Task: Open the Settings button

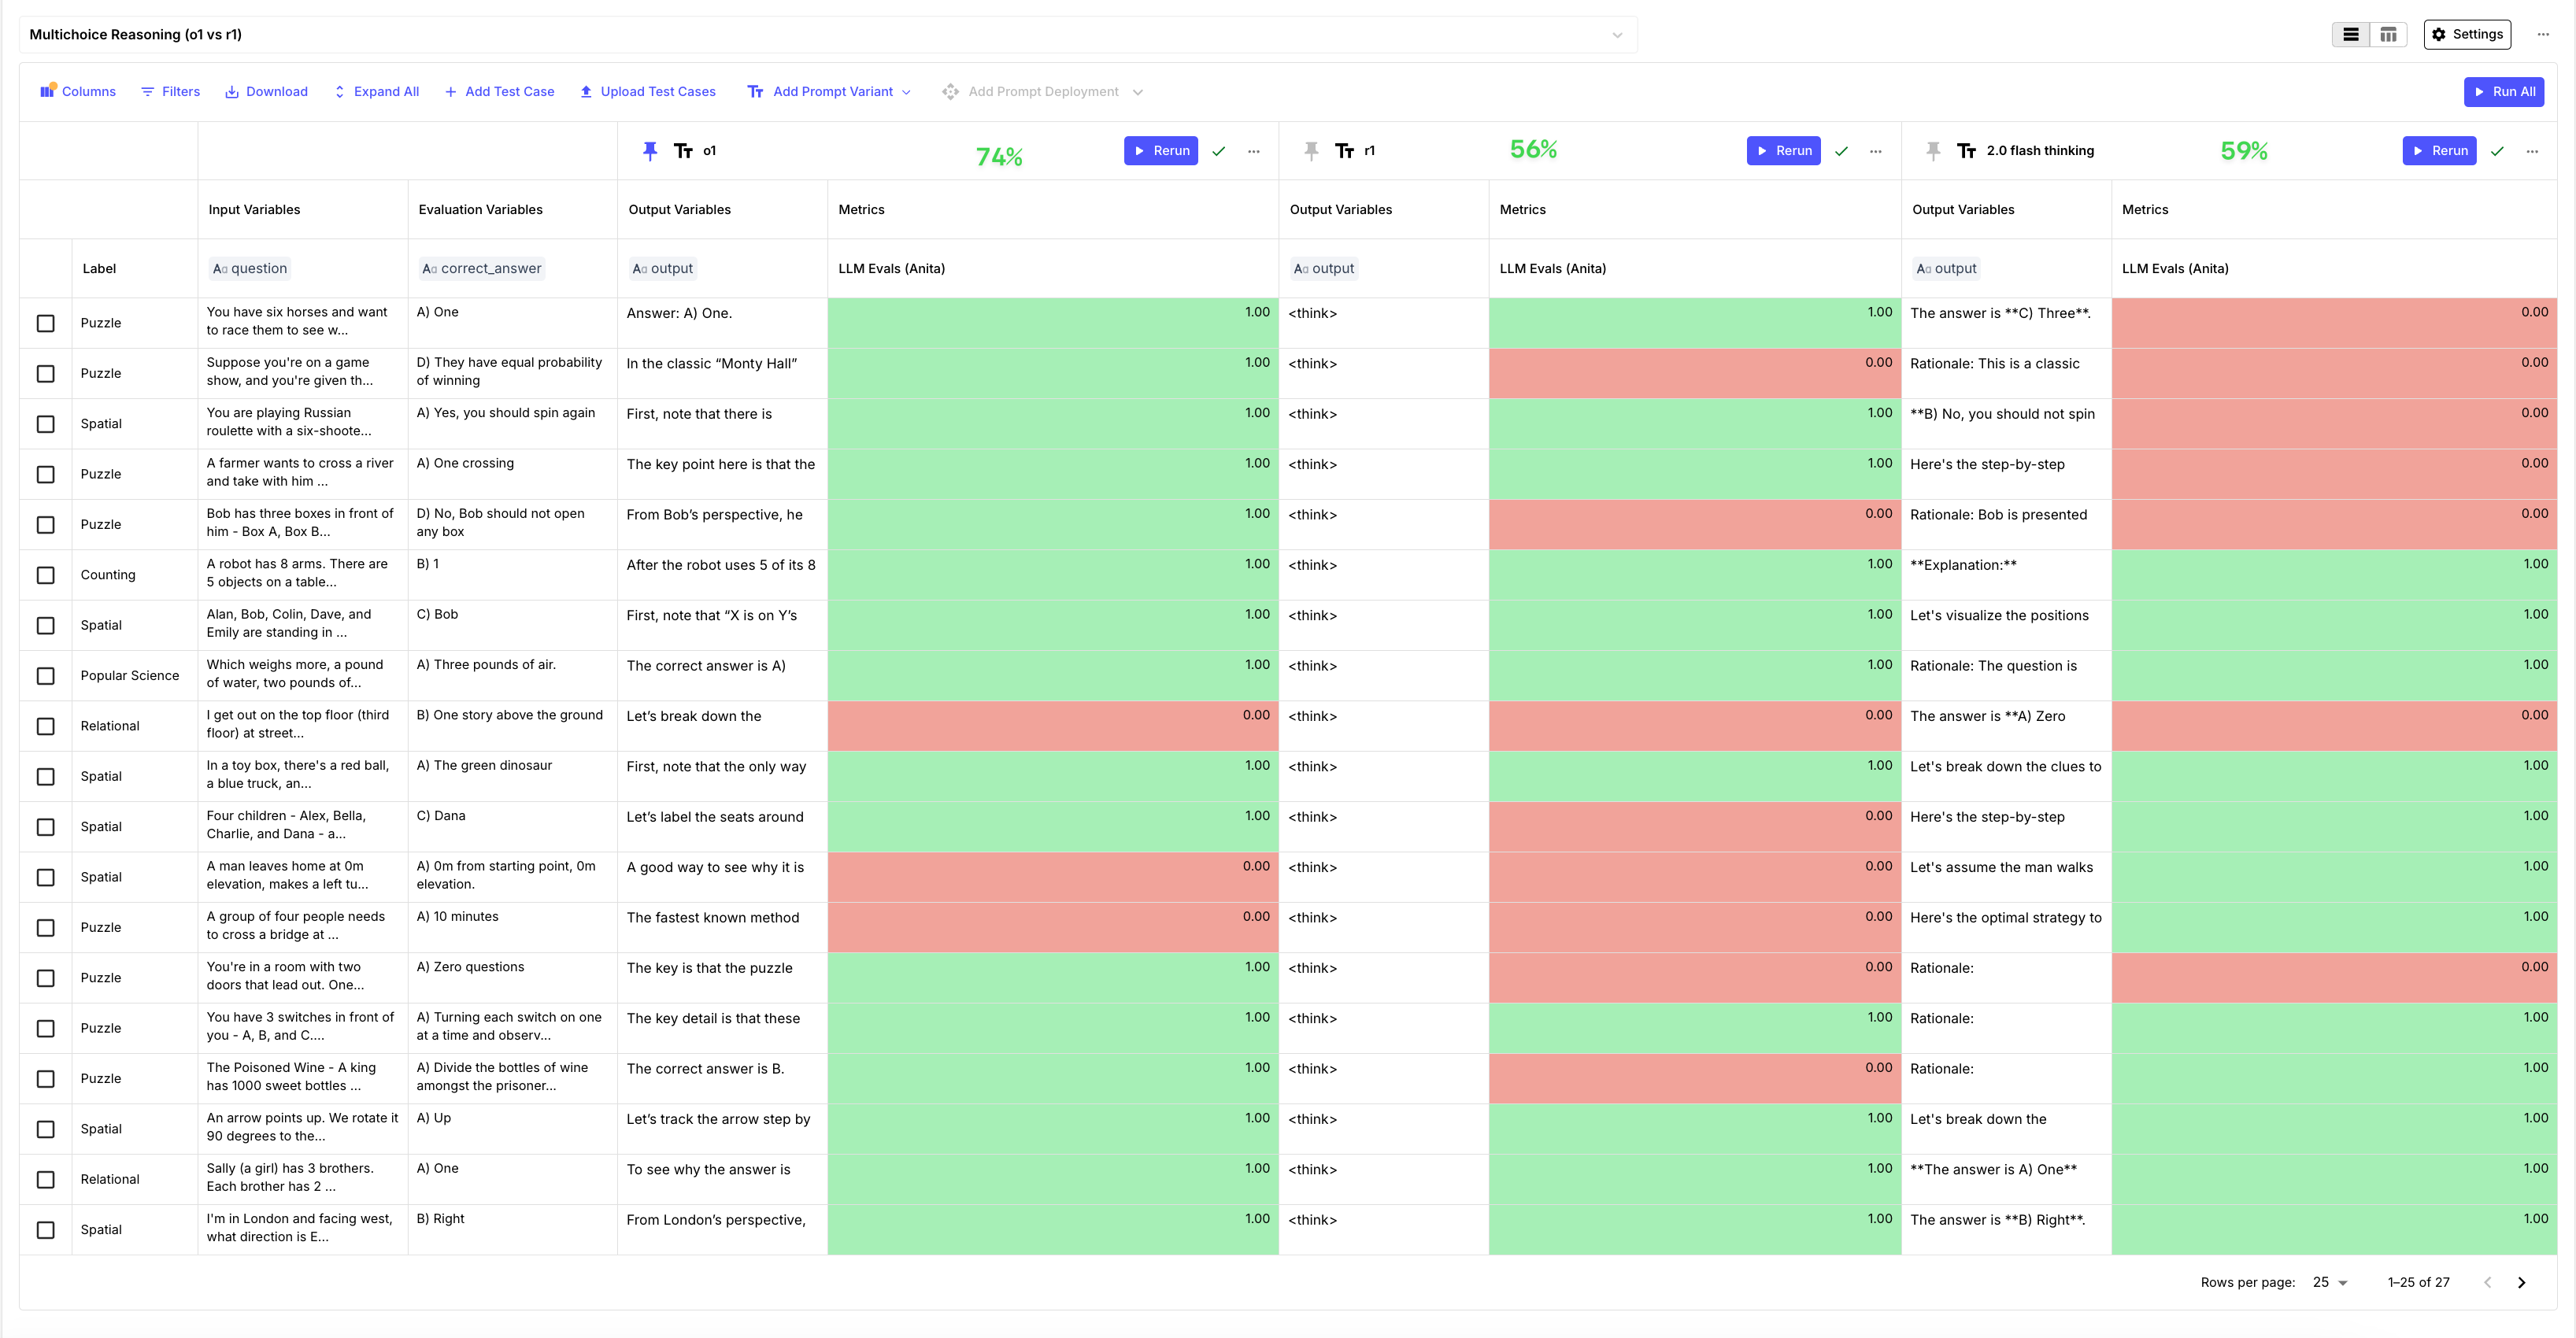Action: pyautogui.click(x=2467, y=35)
